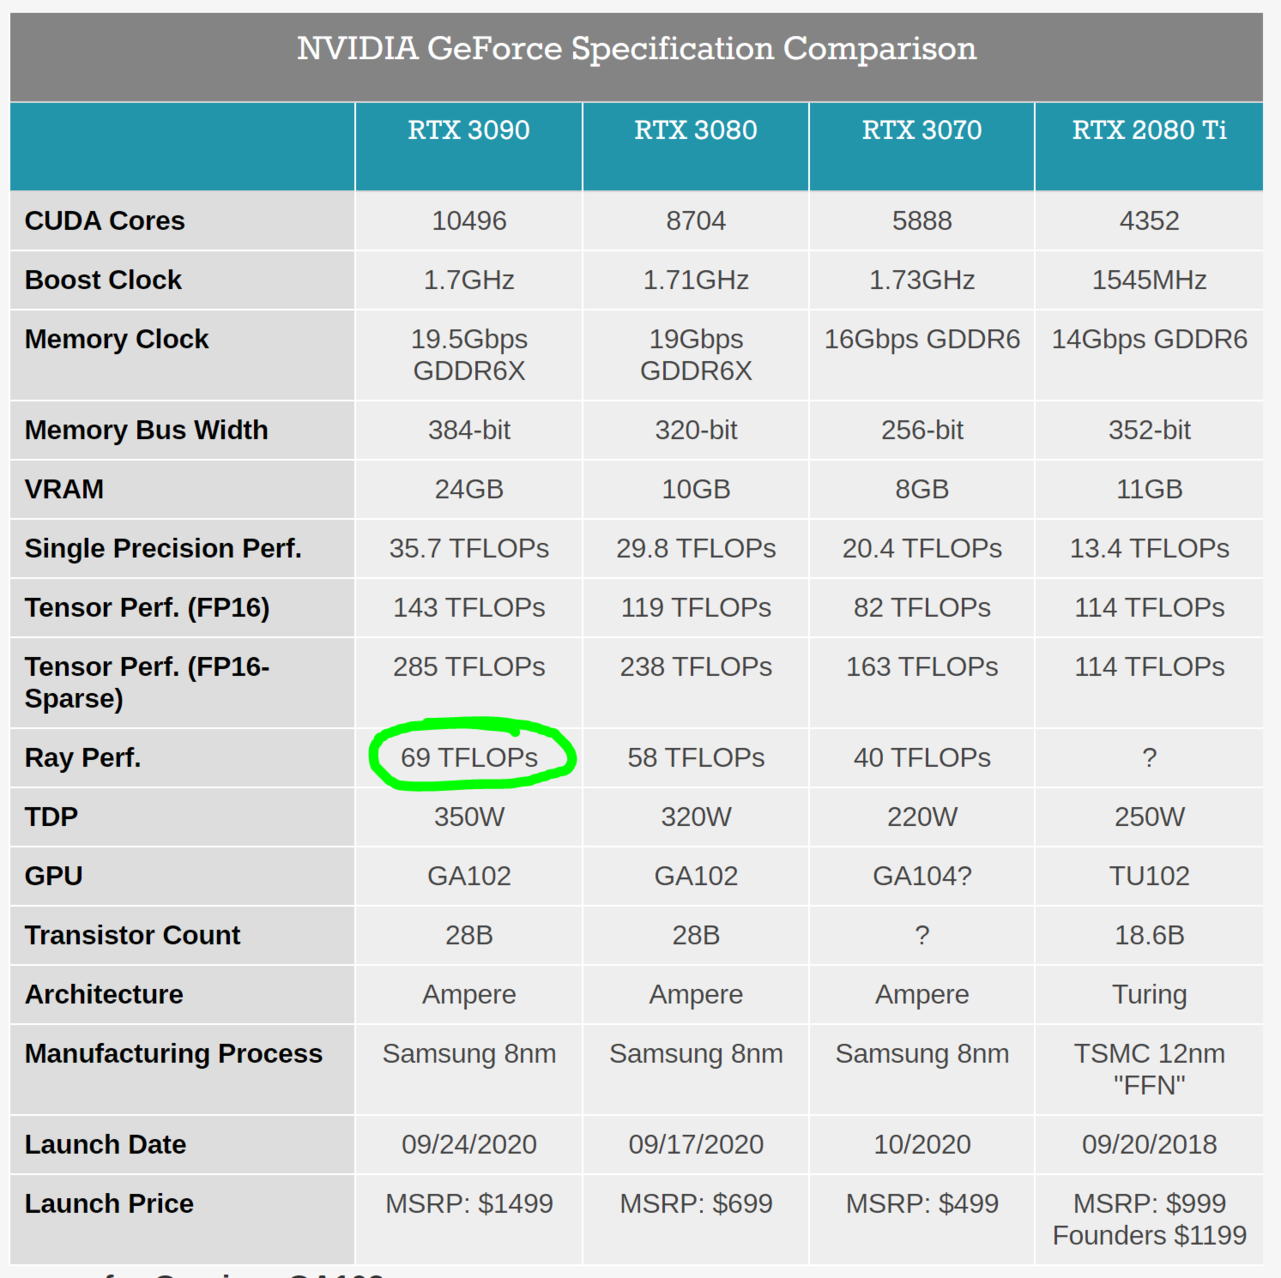Screen dimensions: 1281x1278
Task: Select the RTX 3090 column header
Action: (468, 131)
